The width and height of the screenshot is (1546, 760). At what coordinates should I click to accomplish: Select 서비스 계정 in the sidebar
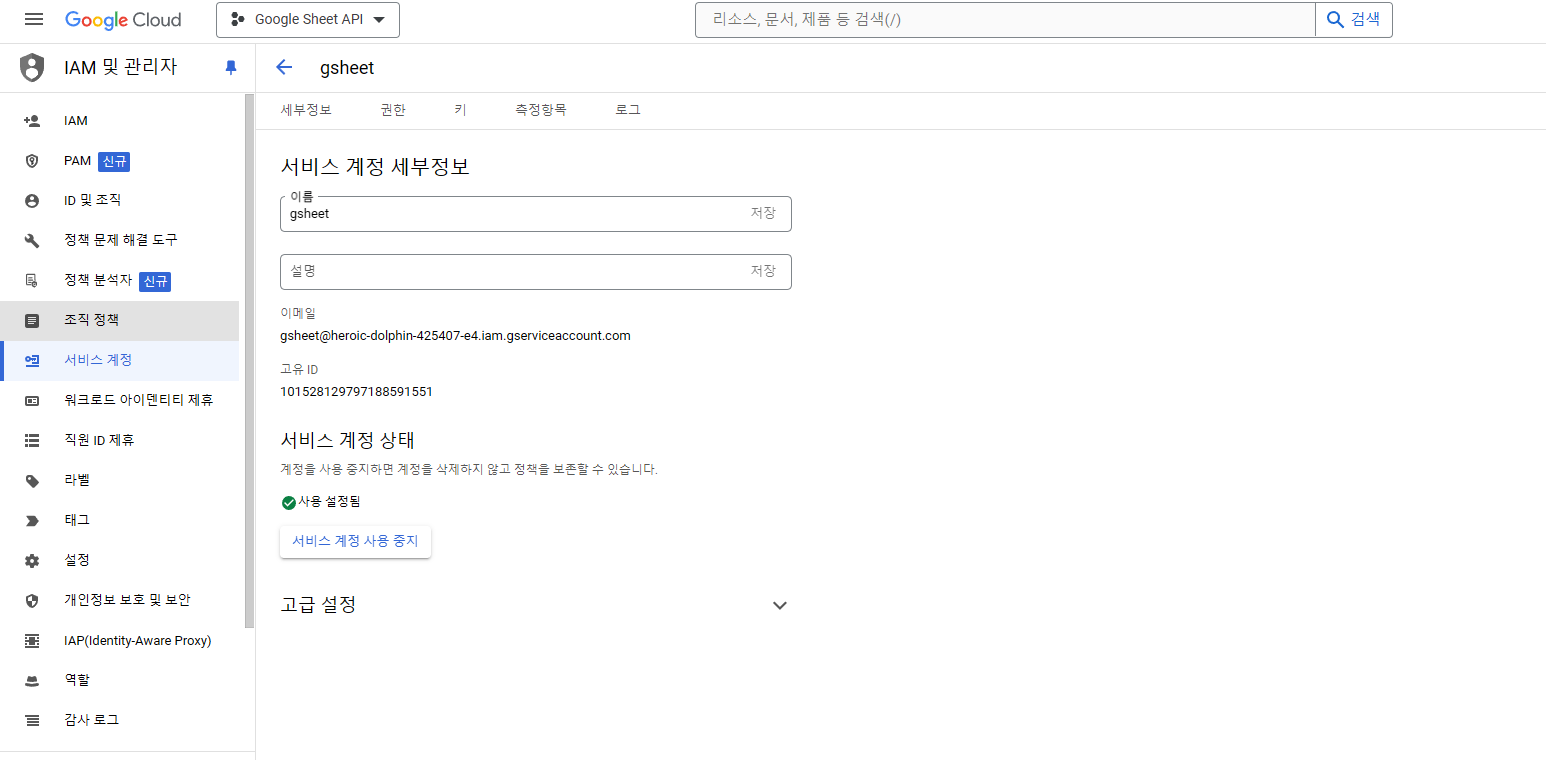[x=120, y=361]
